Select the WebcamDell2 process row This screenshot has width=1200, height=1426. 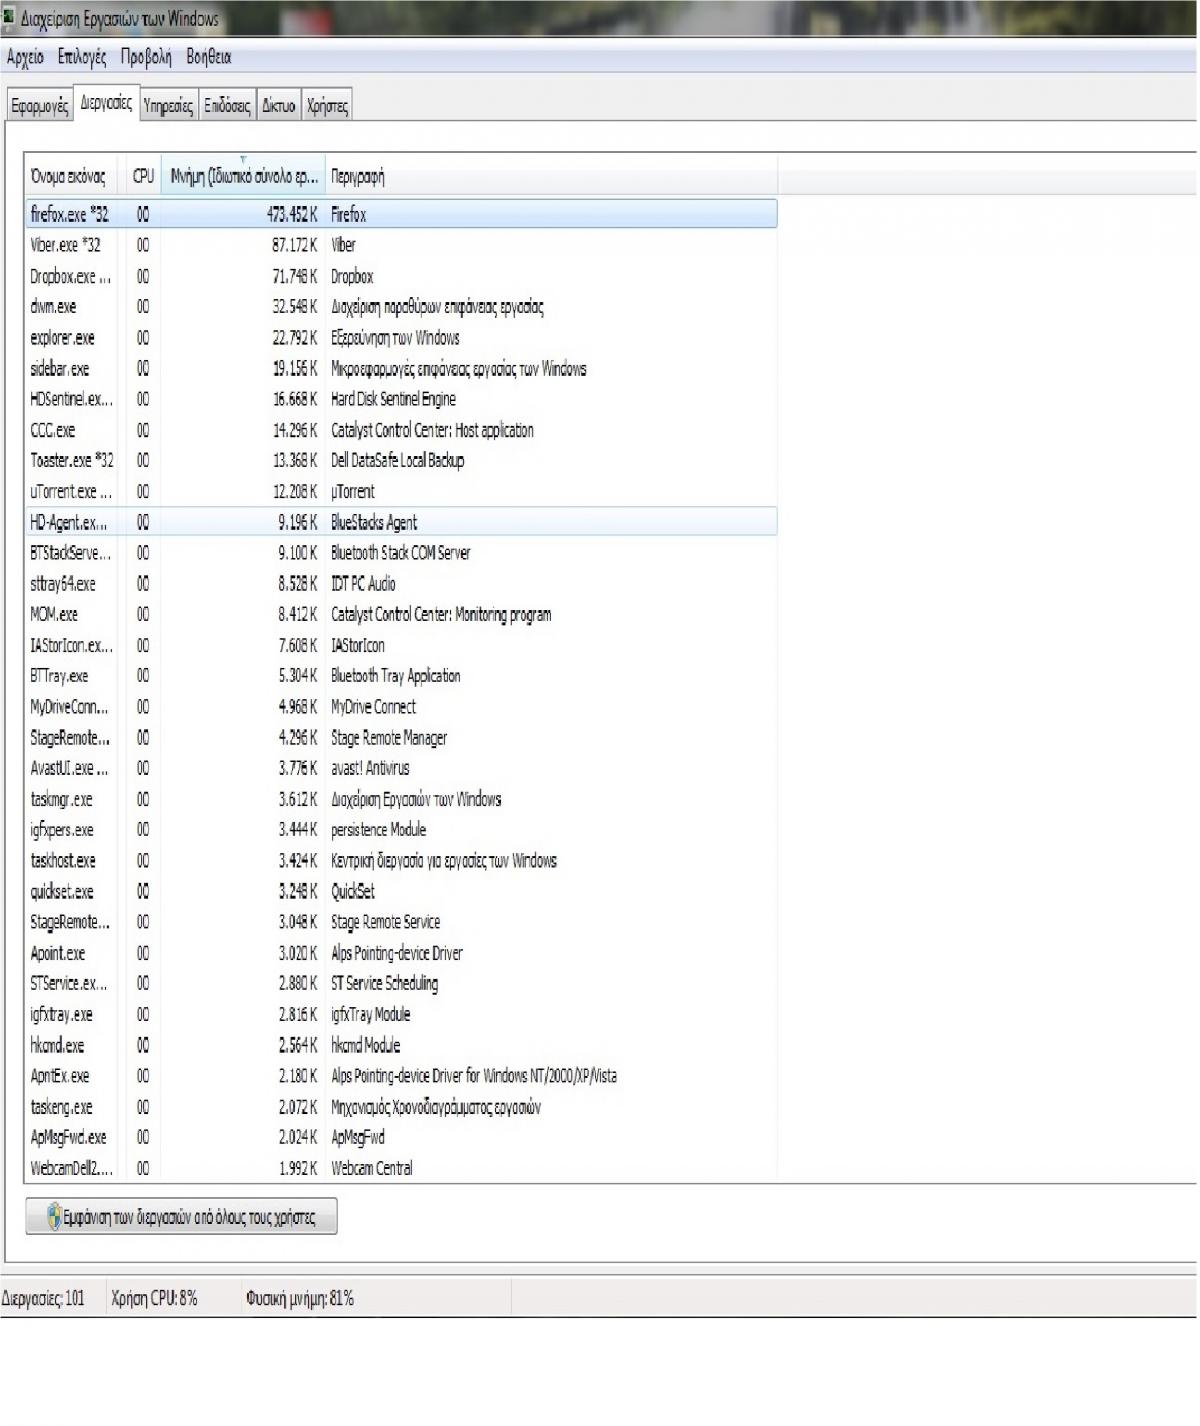(401, 1168)
